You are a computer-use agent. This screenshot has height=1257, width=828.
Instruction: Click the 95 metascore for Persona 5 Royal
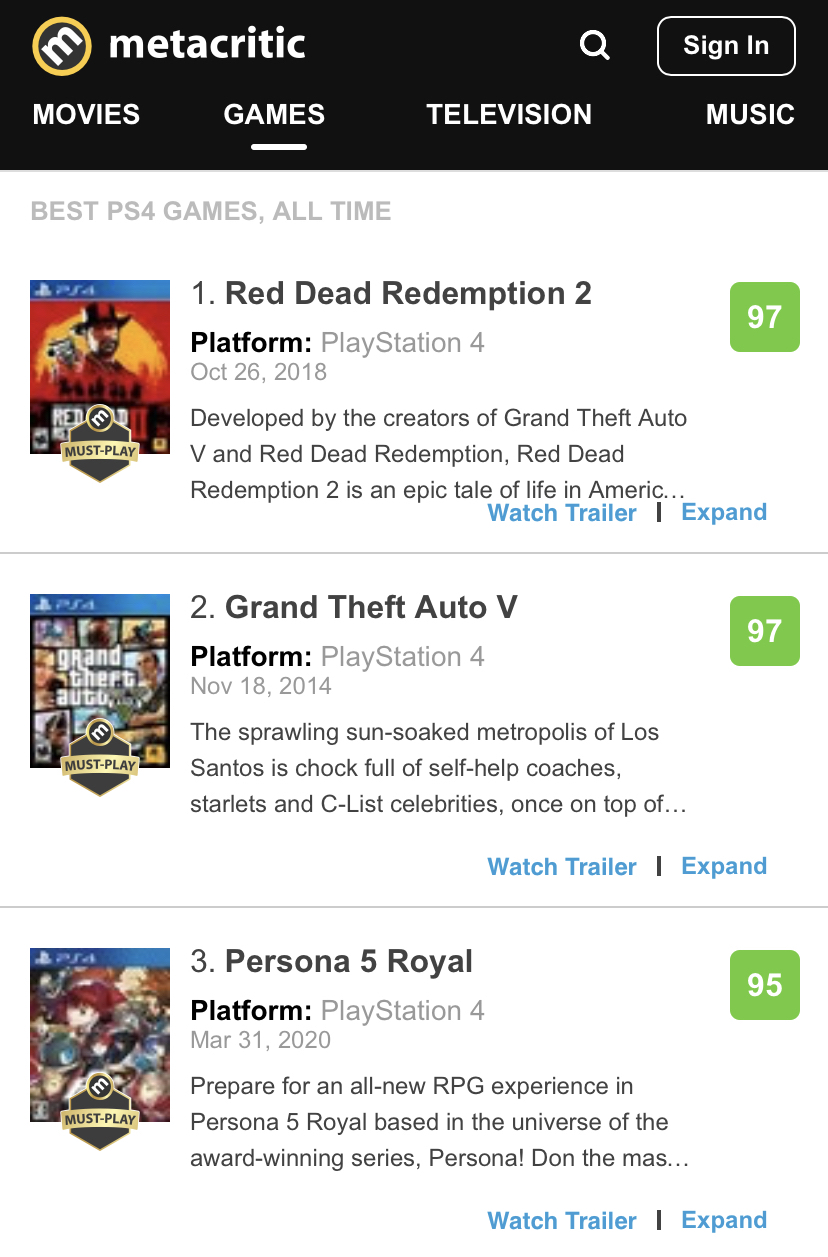coord(765,985)
